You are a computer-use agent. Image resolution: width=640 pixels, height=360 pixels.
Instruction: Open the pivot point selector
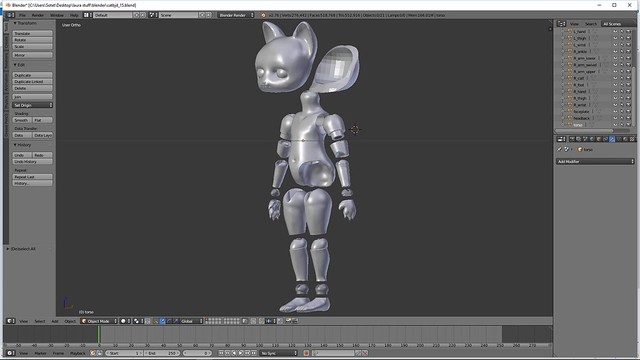pos(138,321)
